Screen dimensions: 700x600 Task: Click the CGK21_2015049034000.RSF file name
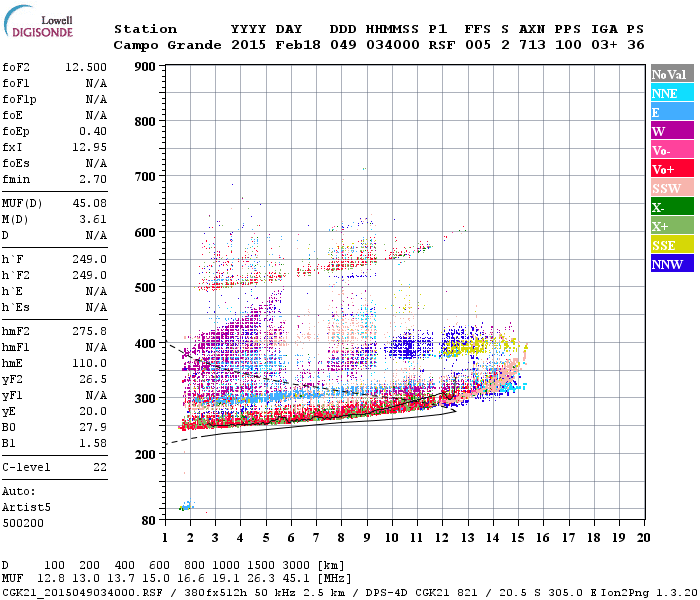pos(82,592)
